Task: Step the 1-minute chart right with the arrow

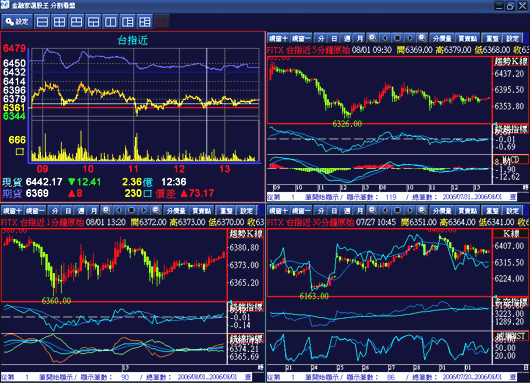Action: (144, 211)
